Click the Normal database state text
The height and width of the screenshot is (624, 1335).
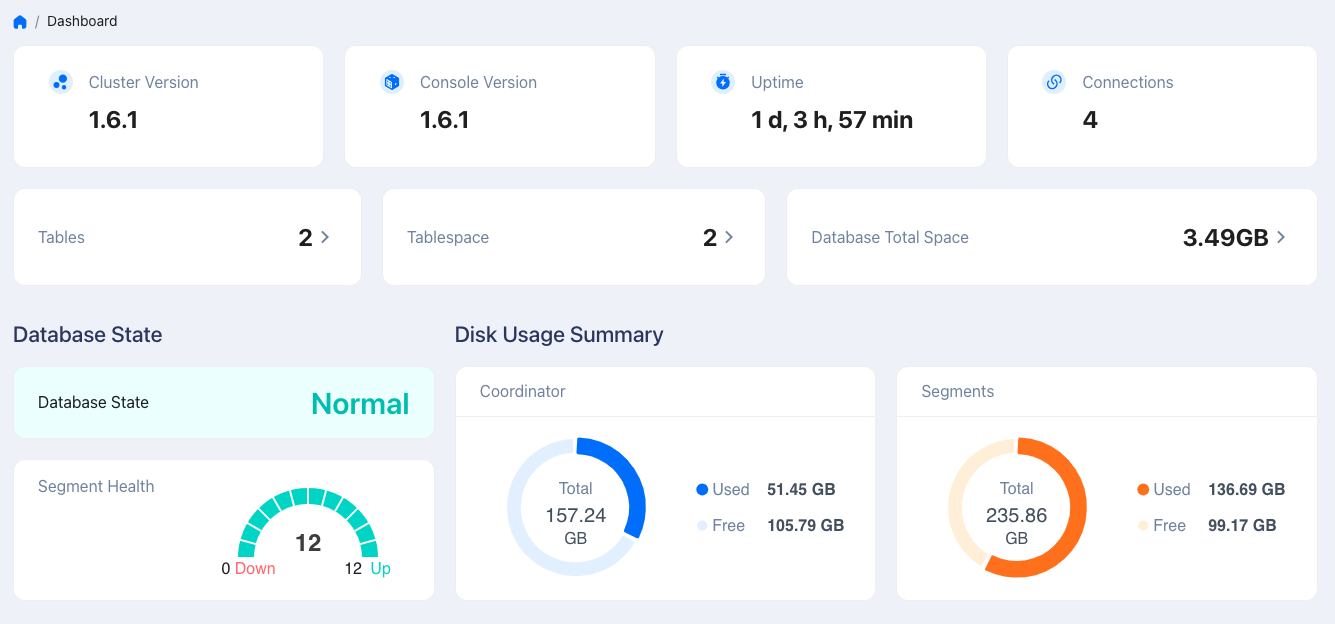point(360,403)
